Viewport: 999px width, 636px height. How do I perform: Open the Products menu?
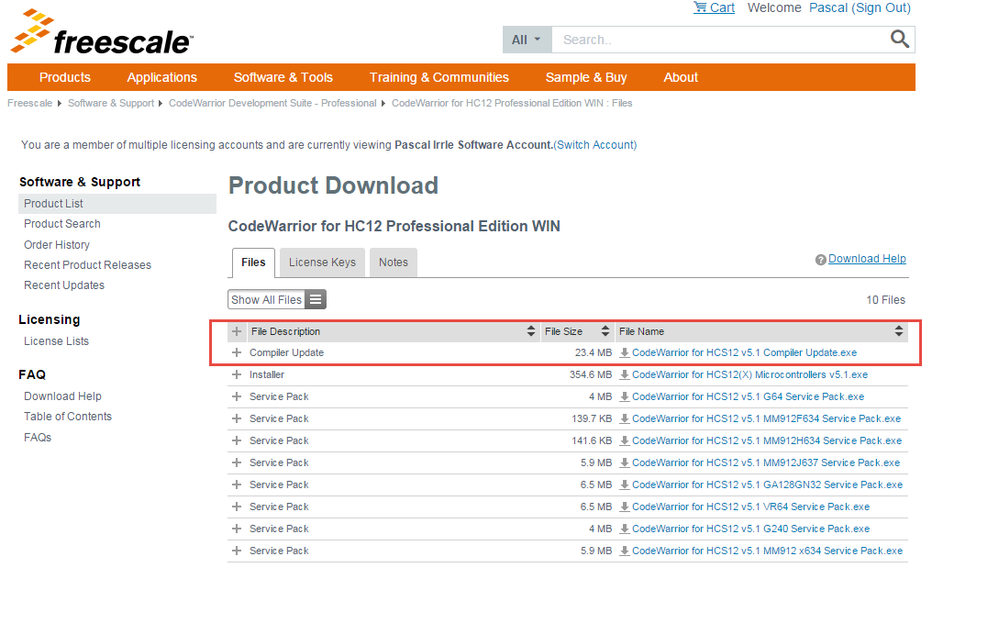(x=65, y=77)
